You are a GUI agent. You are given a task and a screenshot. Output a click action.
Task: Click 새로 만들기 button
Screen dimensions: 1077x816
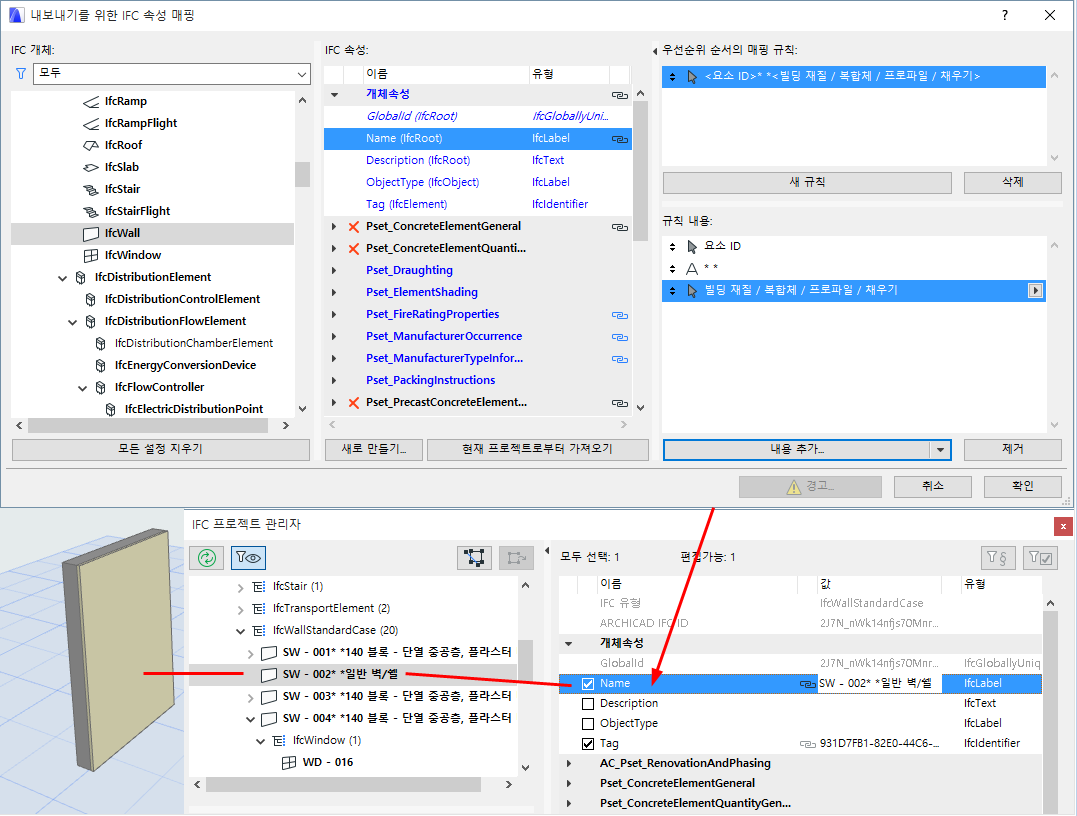374,449
